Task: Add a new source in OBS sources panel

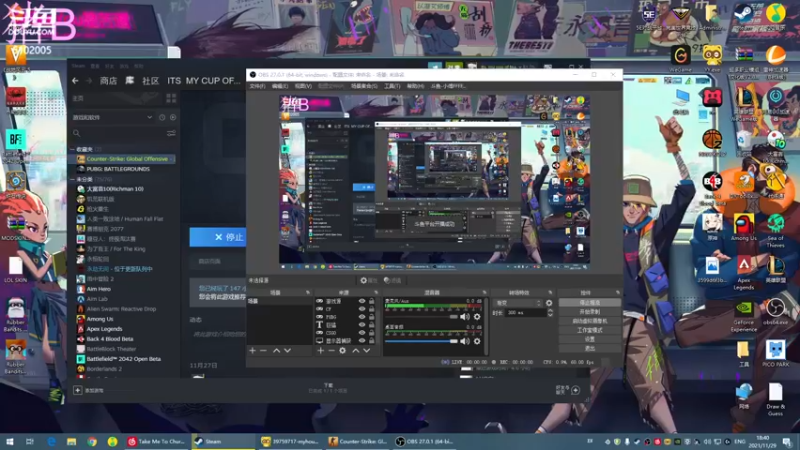Action: pos(320,351)
